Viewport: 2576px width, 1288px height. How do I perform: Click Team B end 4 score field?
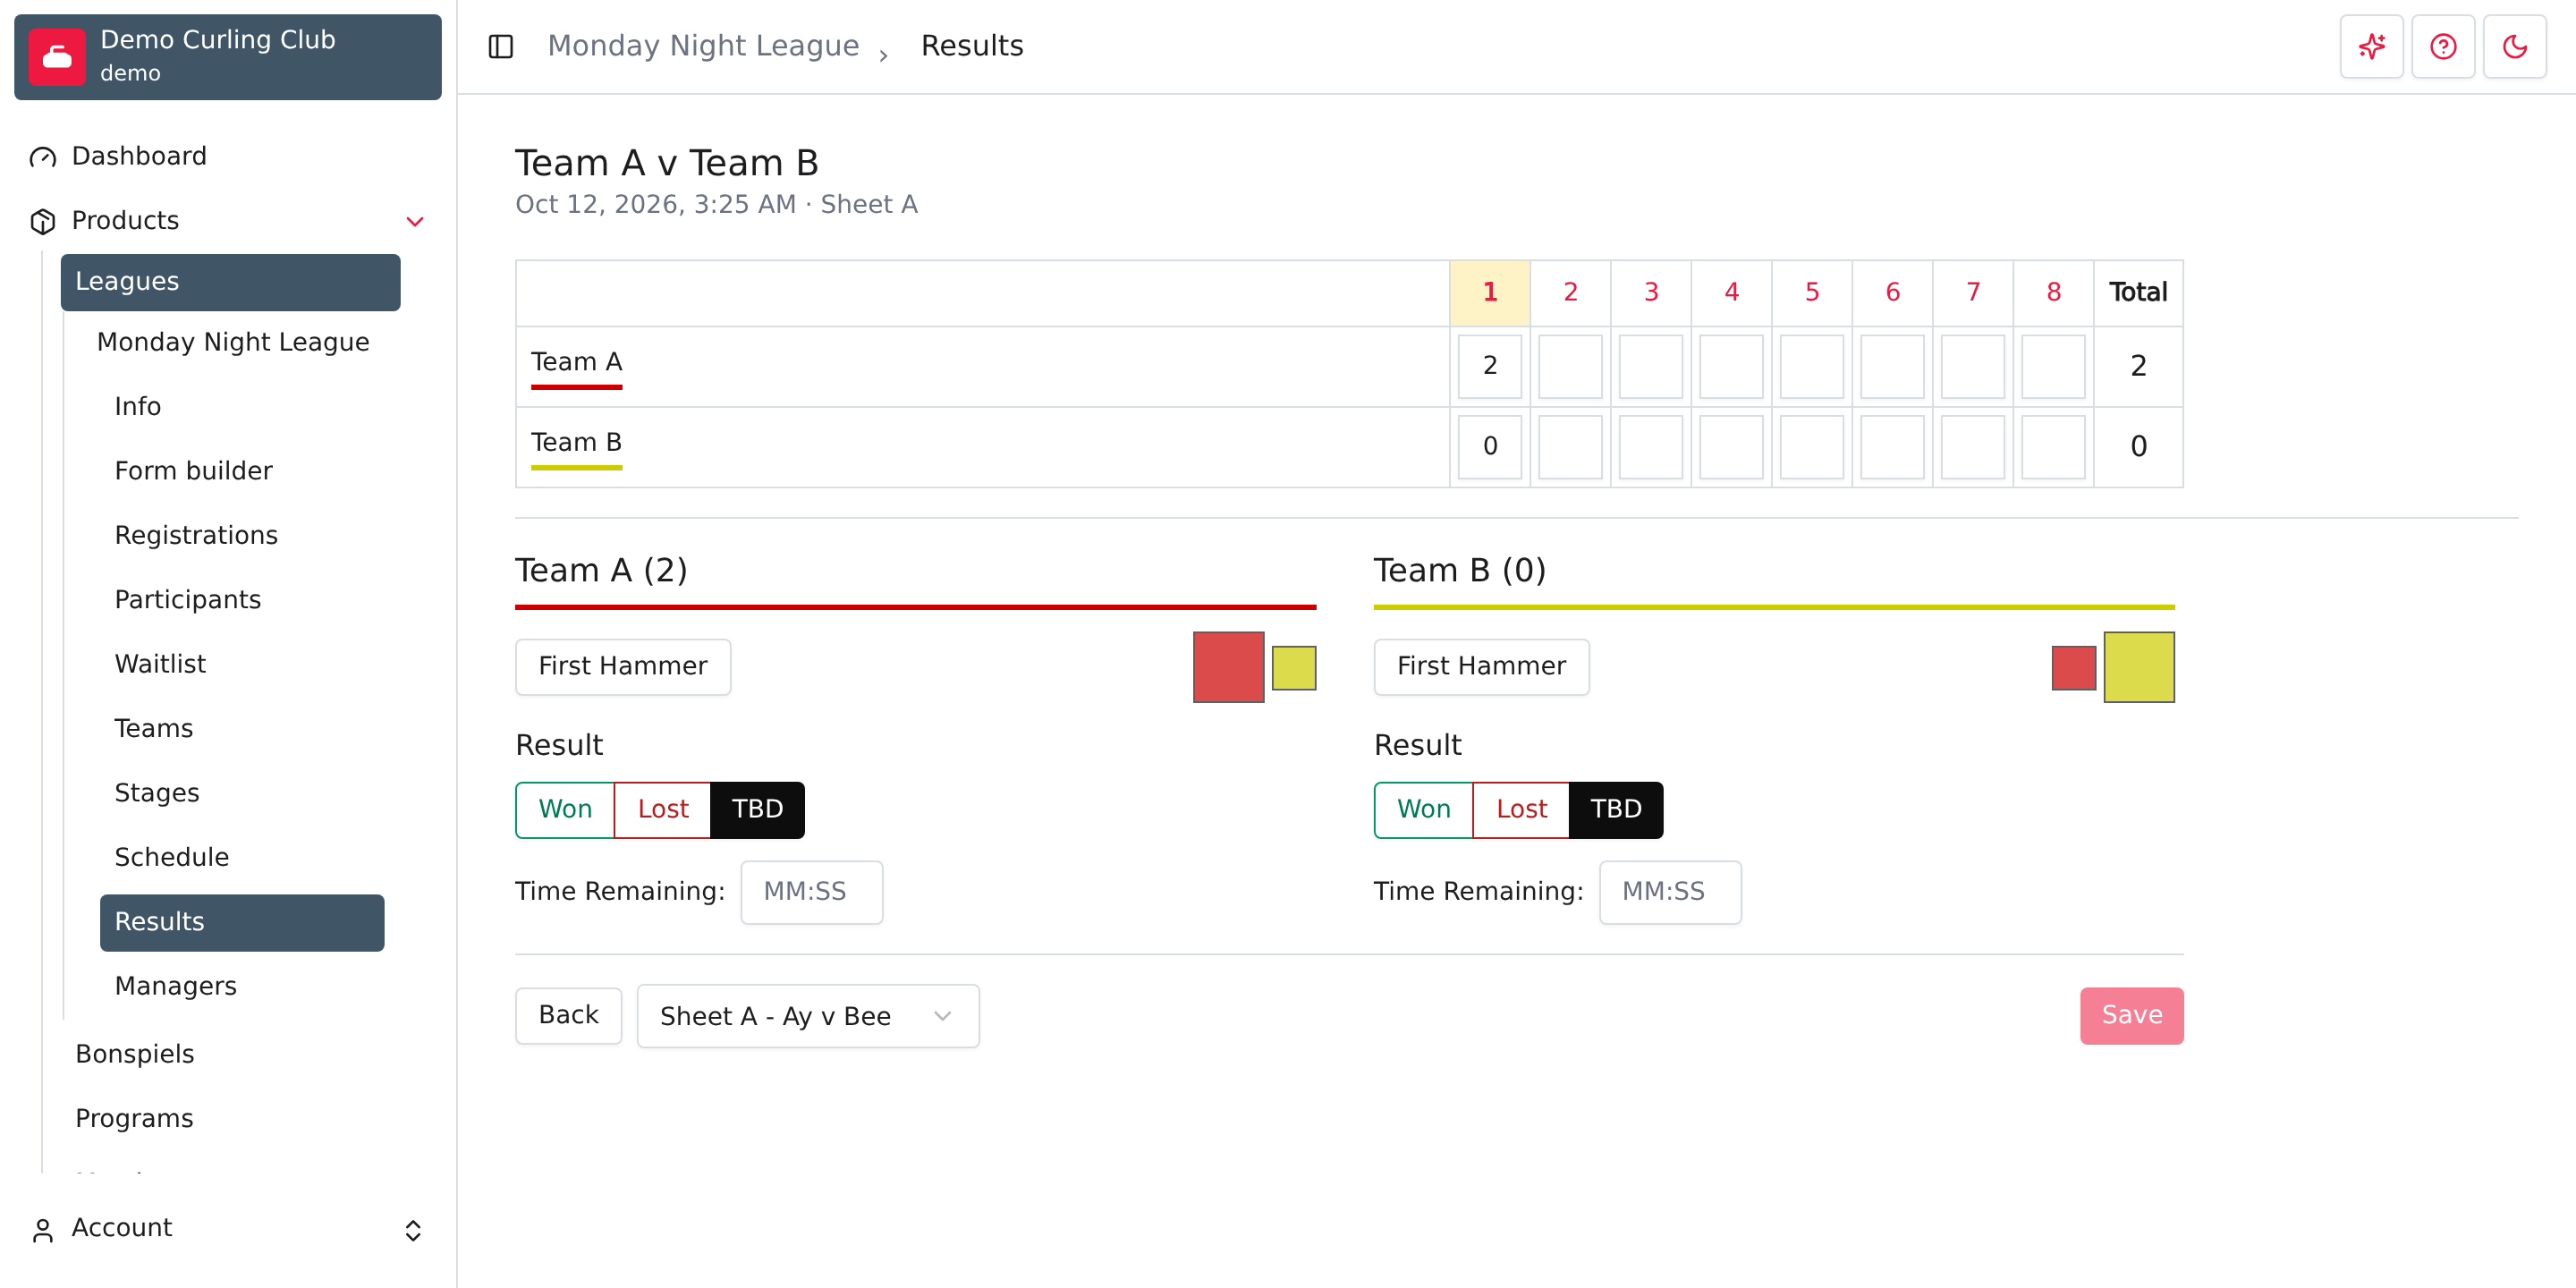[1731, 447]
